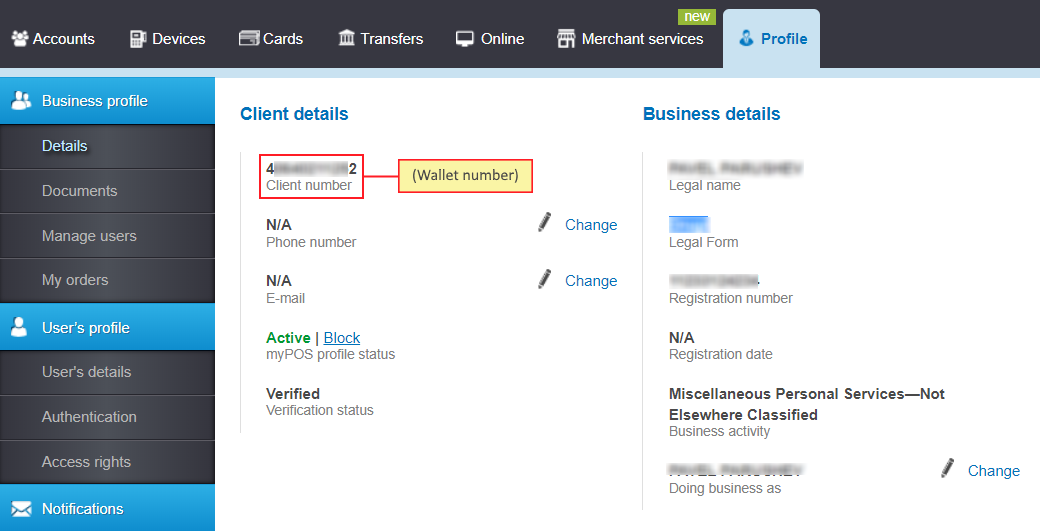Block the myPOS profile via Block link
1040x531 pixels.
point(342,337)
